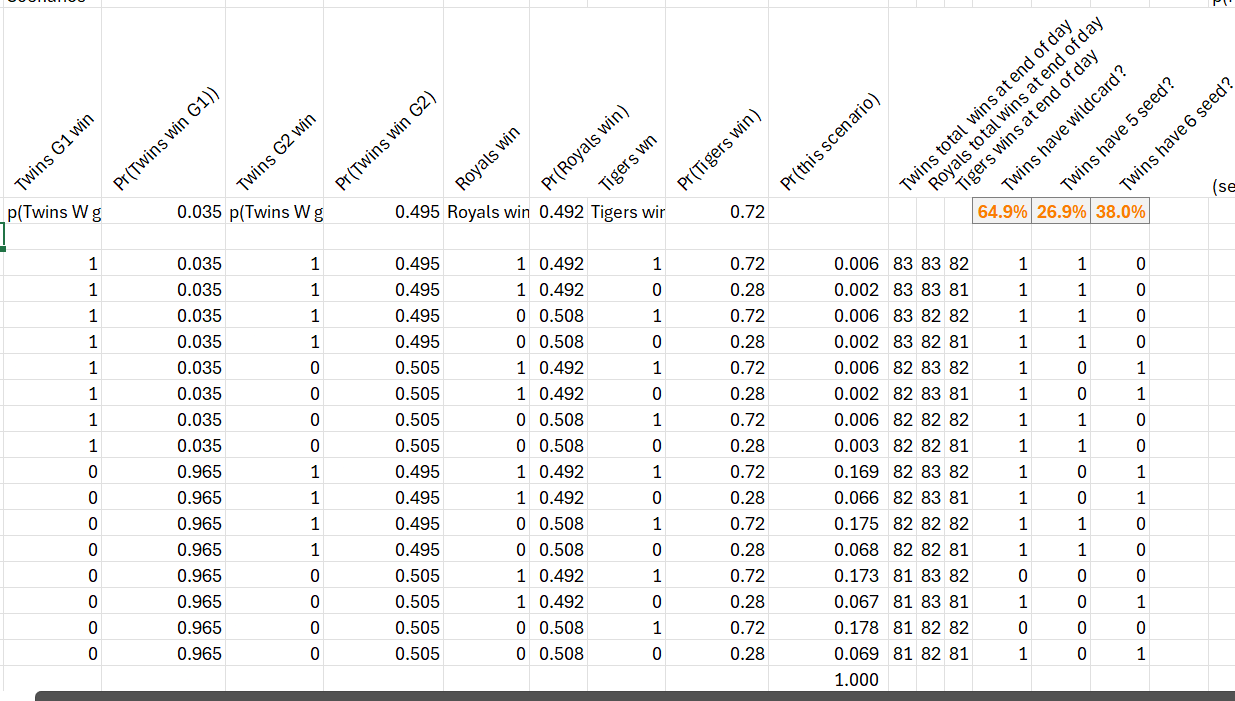Screen dimensions: 1235x701
Task: Select the orange 38.0% cell
Action: [x=1120, y=212]
